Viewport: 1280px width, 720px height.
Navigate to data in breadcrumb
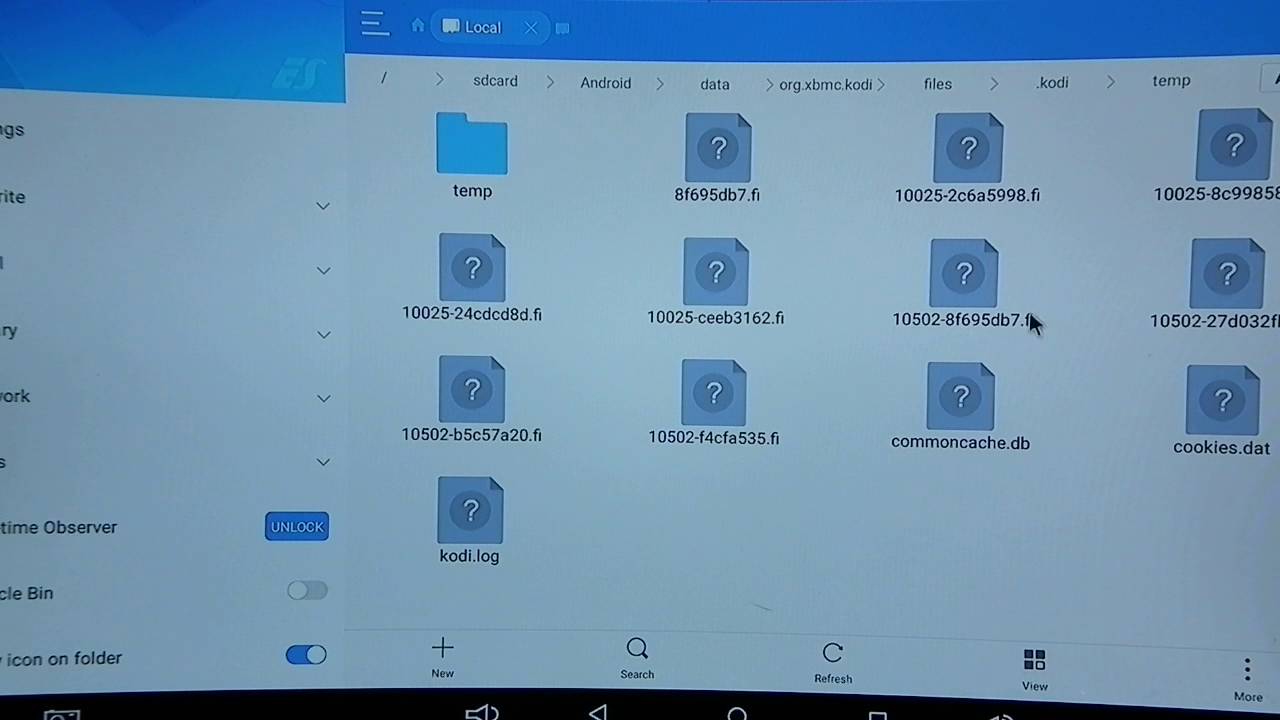point(715,84)
